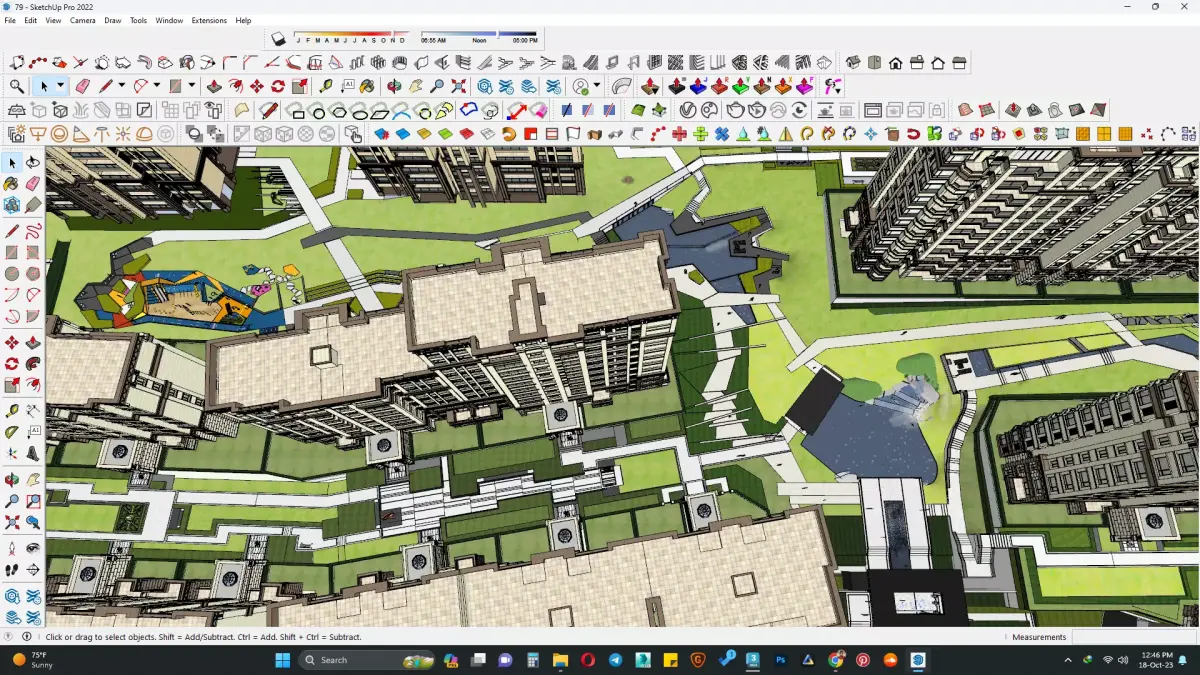Select the Line tool in left toolbar
This screenshot has width=1200, height=675.
click(12, 231)
